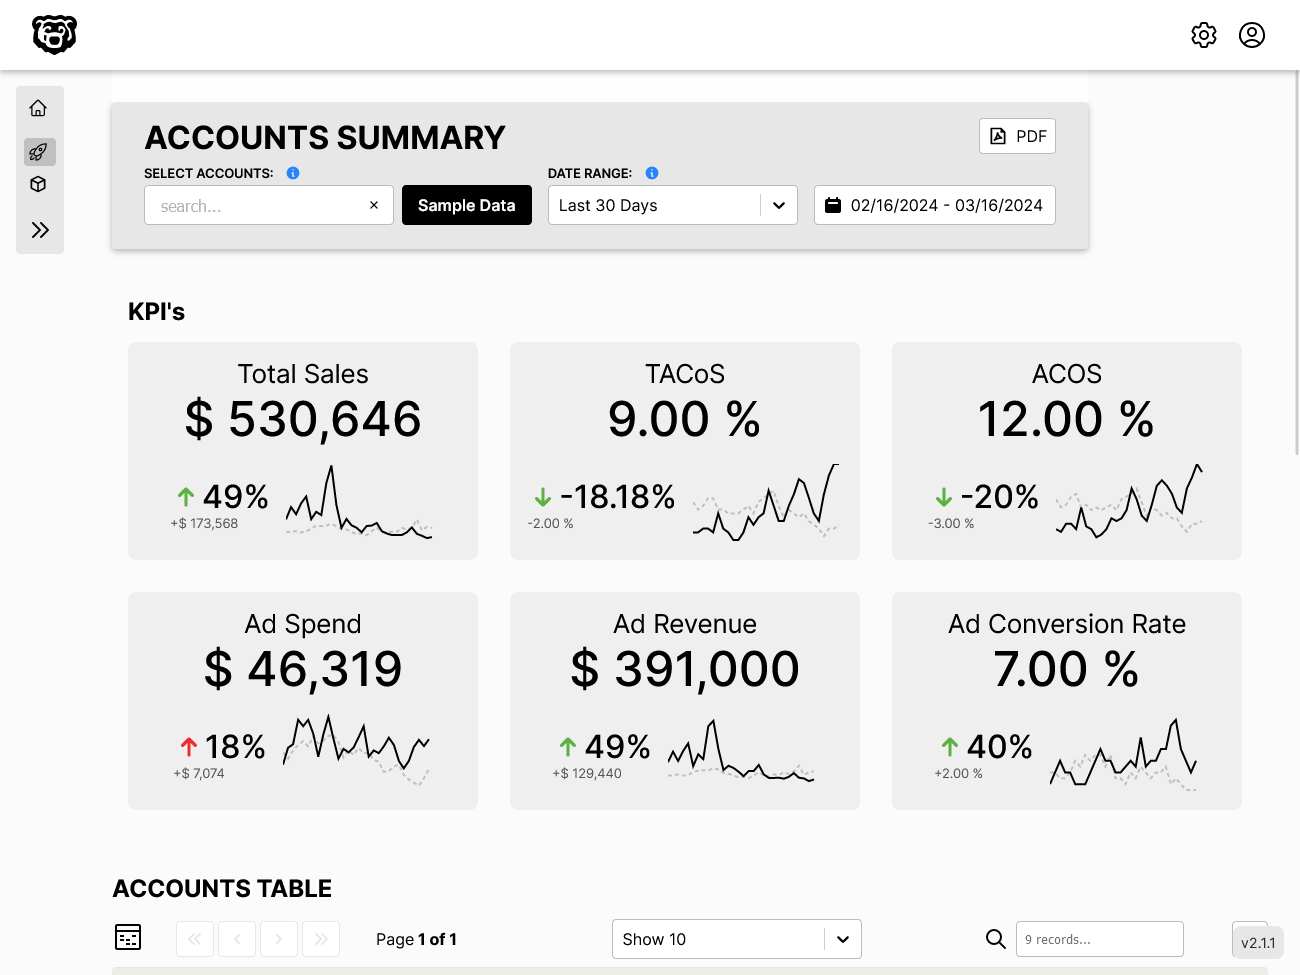The height and width of the screenshot is (975, 1300).
Task: Select the rocket icon in sidebar
Action: [39, 152]
